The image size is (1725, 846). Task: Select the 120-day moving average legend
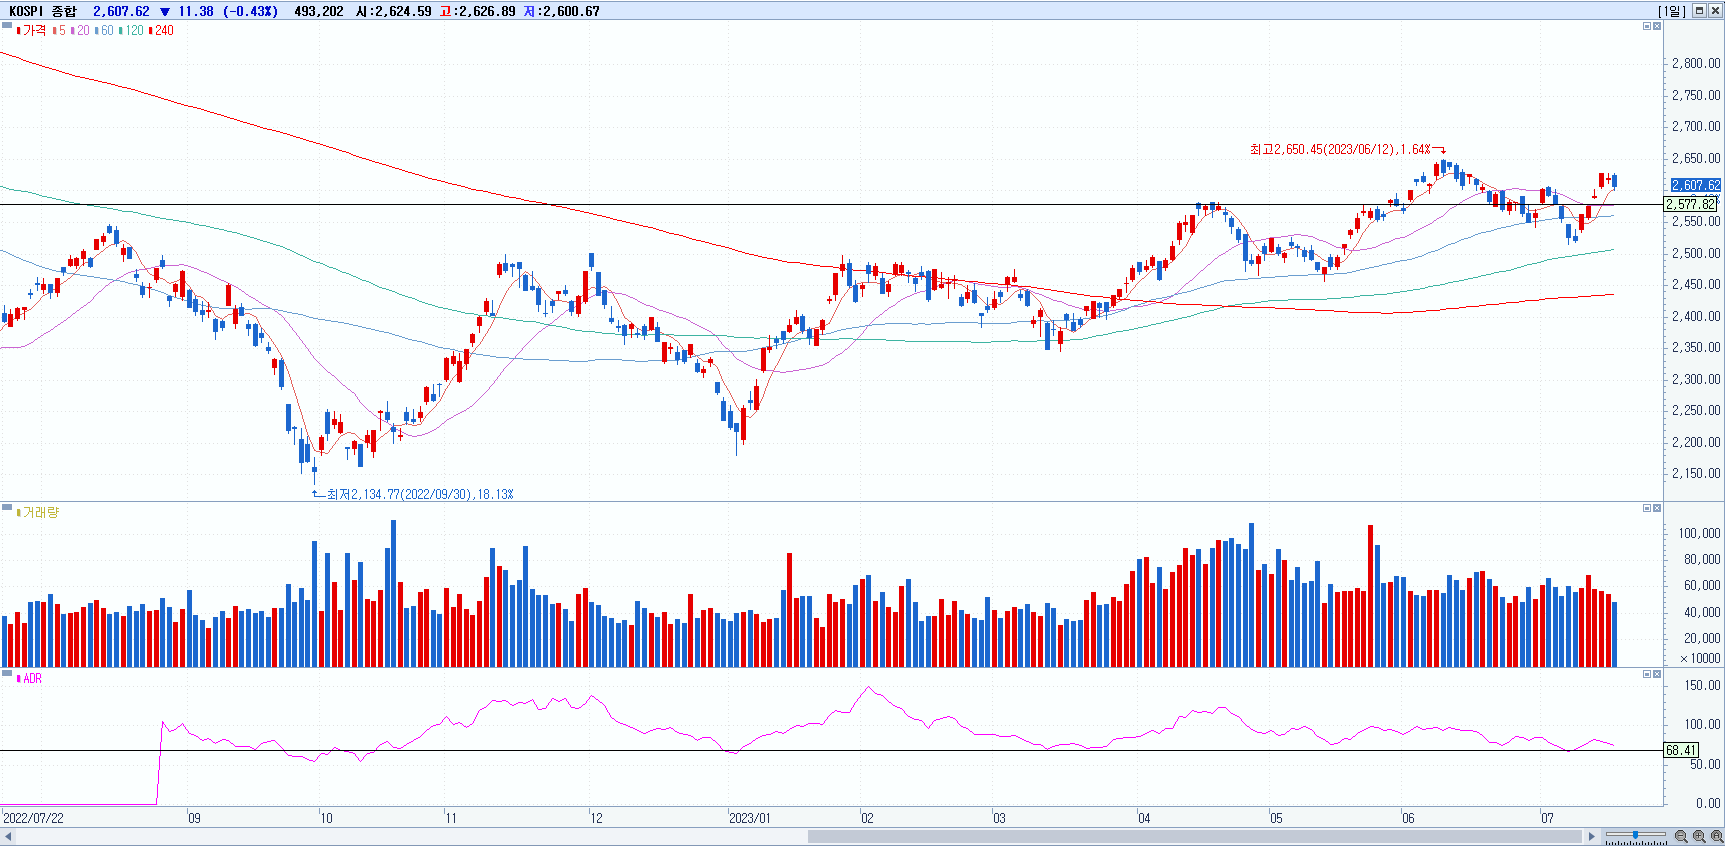[132, 31]
